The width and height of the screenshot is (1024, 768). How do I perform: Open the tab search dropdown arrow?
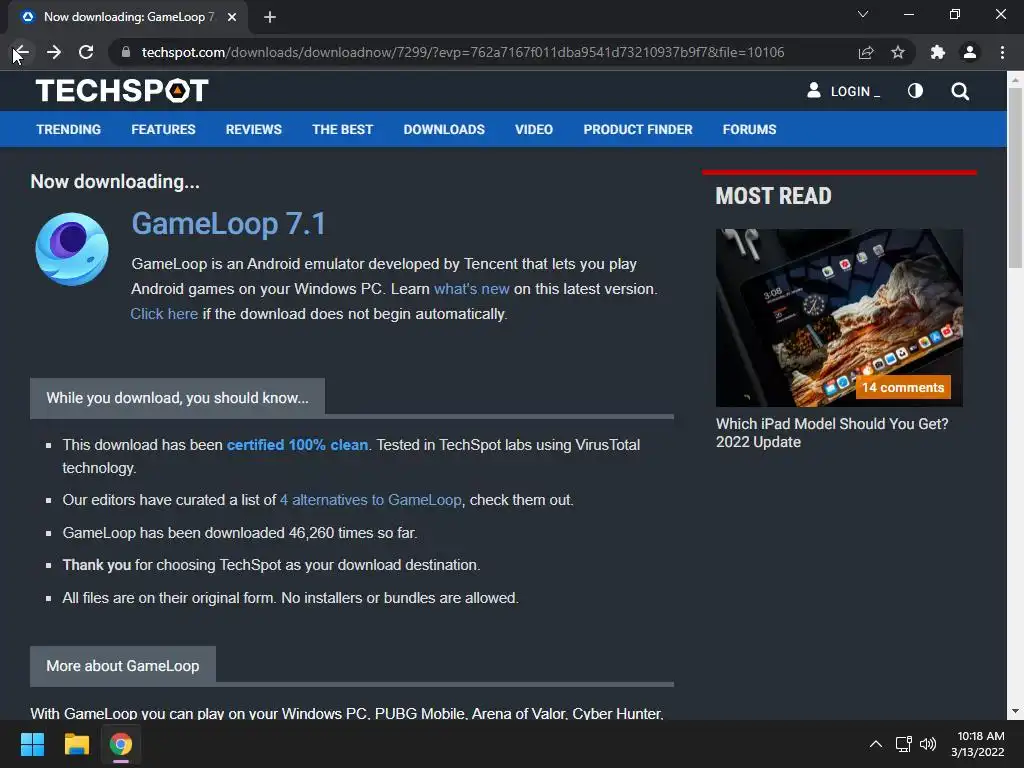(863, 14)
